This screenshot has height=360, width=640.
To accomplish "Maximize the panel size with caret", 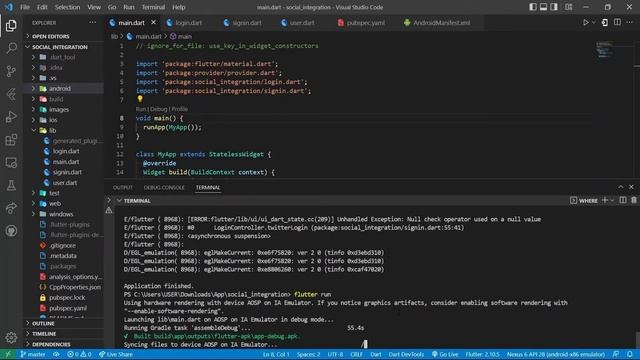I will [621, 187].
